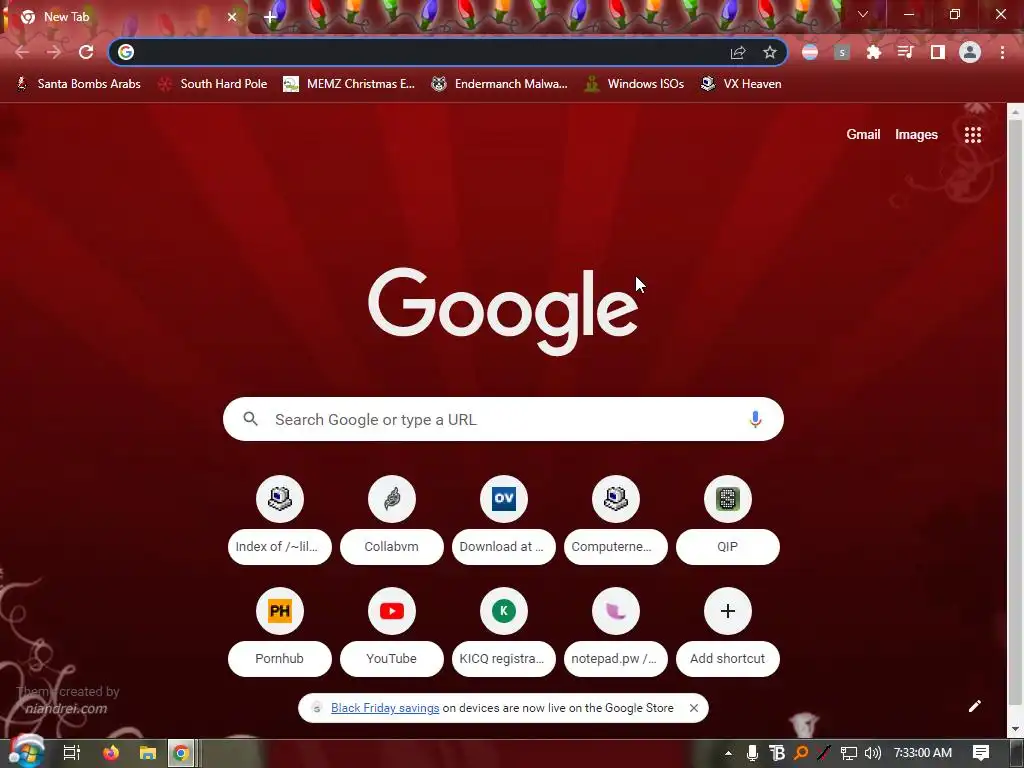The height and width of the screenshot is (768, 1024).
Task: Open the Black Friday savings link
Action: pos(385,708)
